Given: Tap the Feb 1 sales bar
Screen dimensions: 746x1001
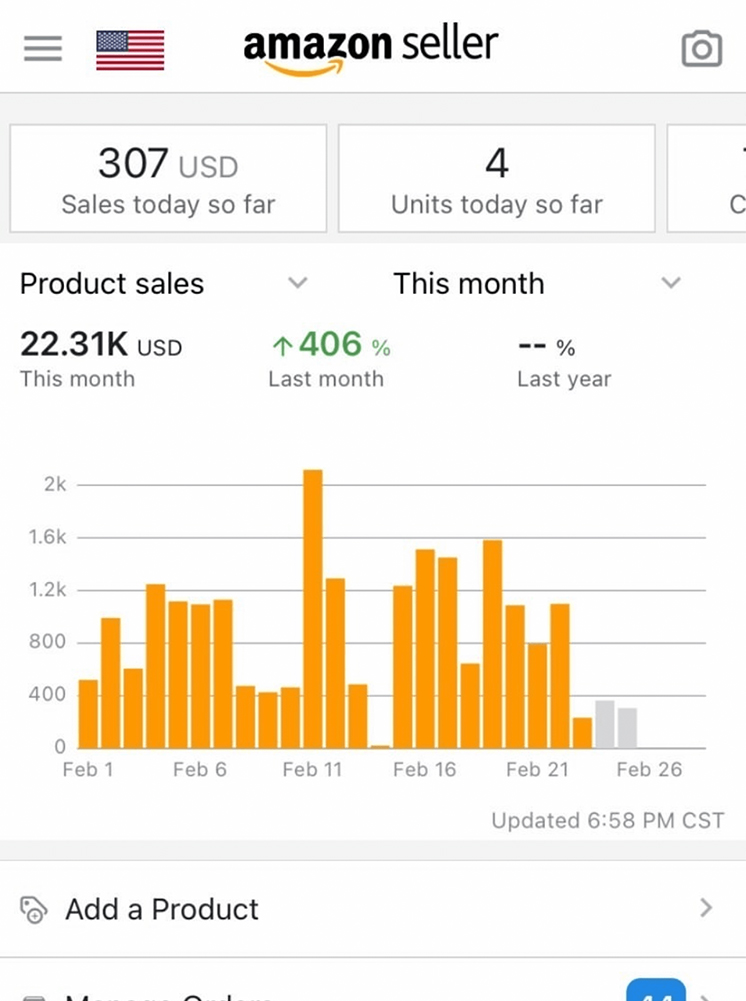Looking at the screenshot, I should tap(88, 714).
